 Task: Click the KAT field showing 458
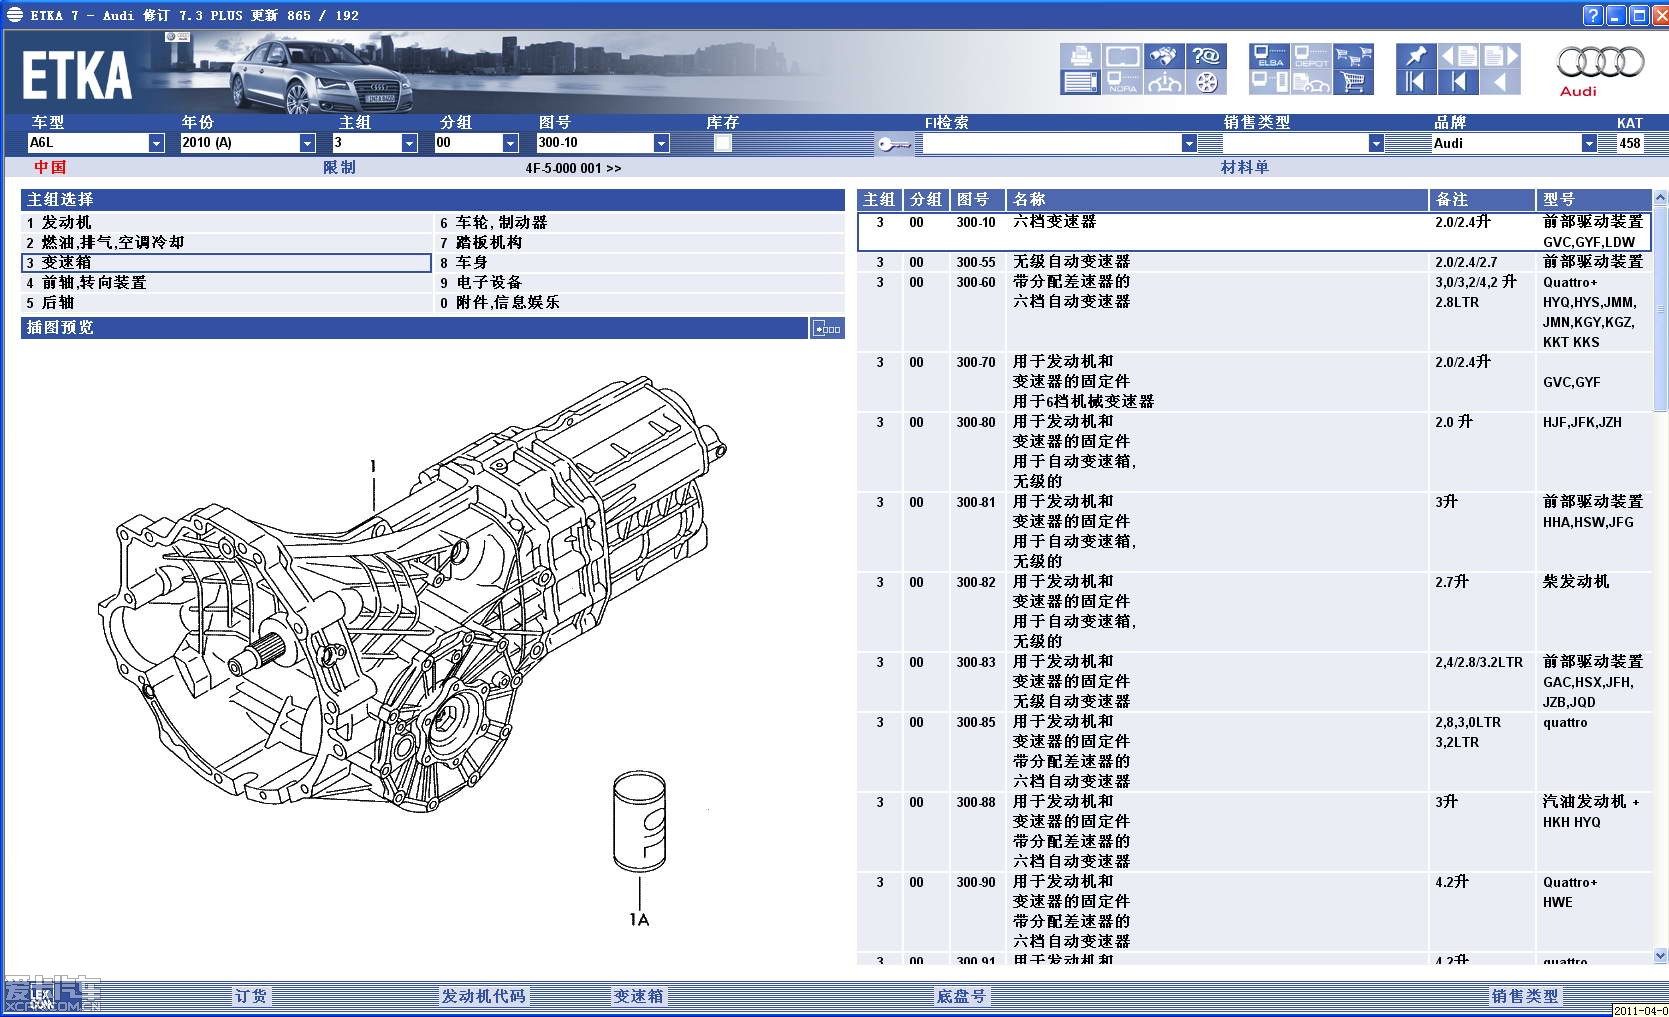tap(1630, 143)
